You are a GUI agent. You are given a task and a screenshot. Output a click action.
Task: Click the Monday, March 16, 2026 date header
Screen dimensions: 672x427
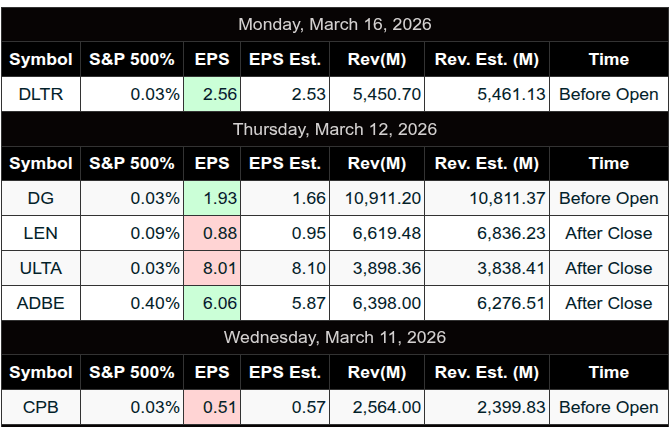click(335, 24)
